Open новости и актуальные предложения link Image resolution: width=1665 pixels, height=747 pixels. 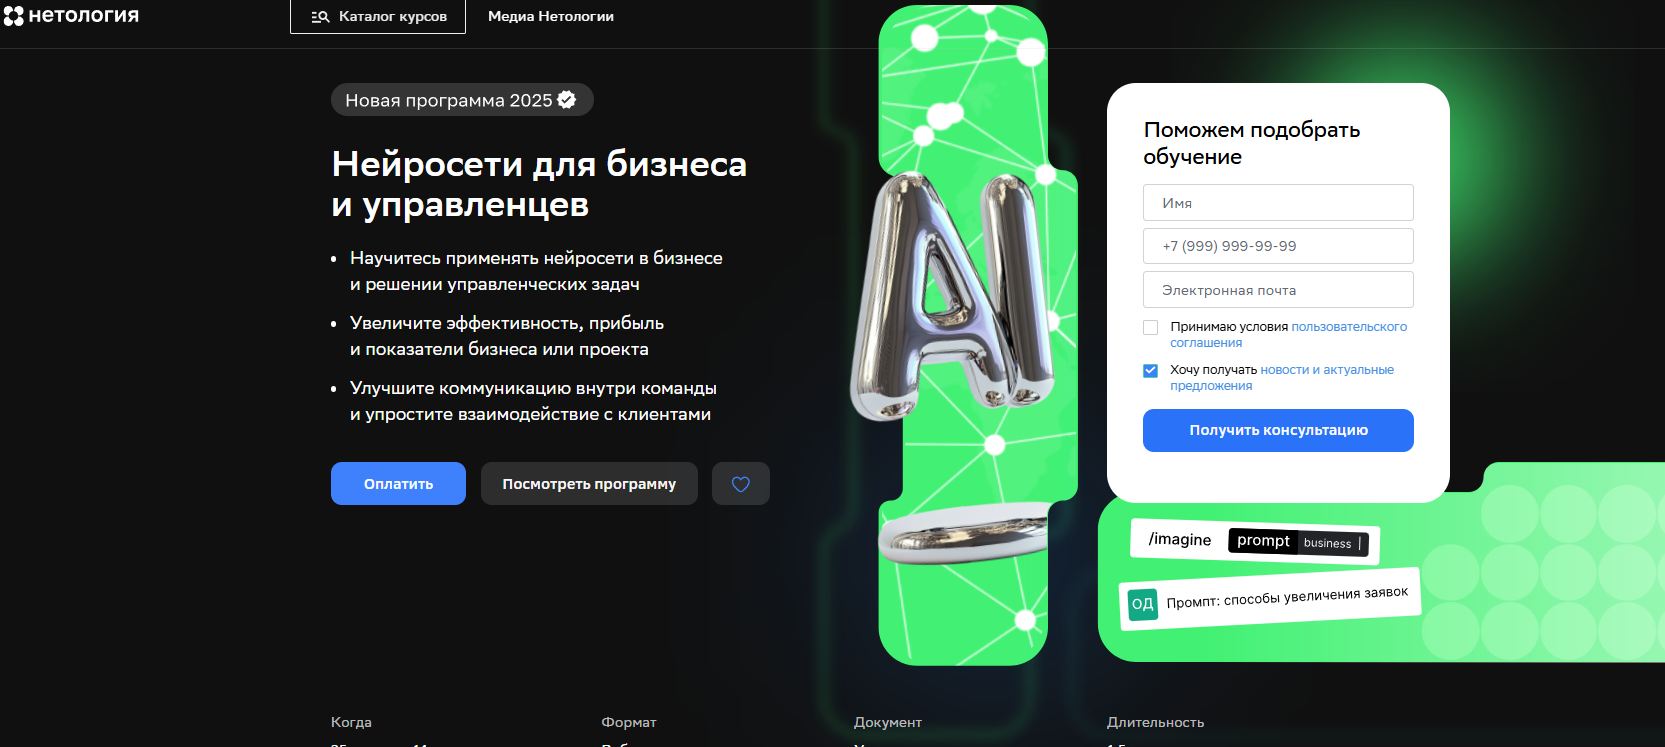click(1282, 378)
